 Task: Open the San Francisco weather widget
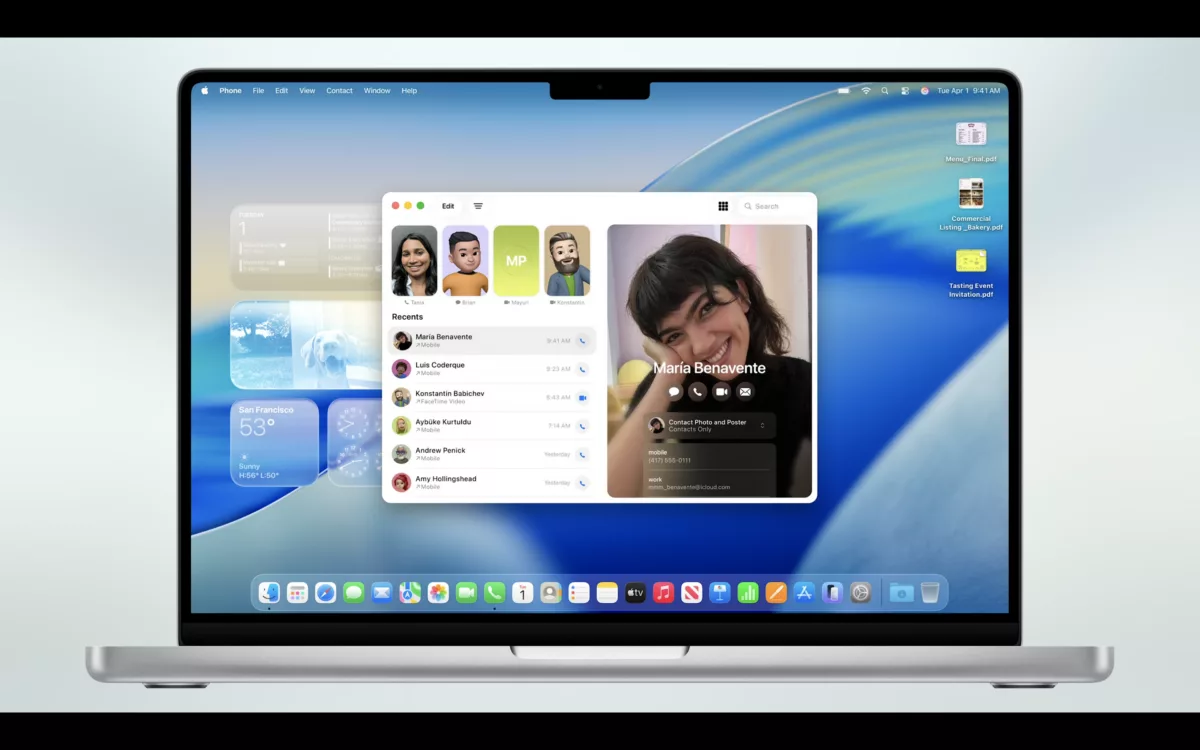click(274, 443)
